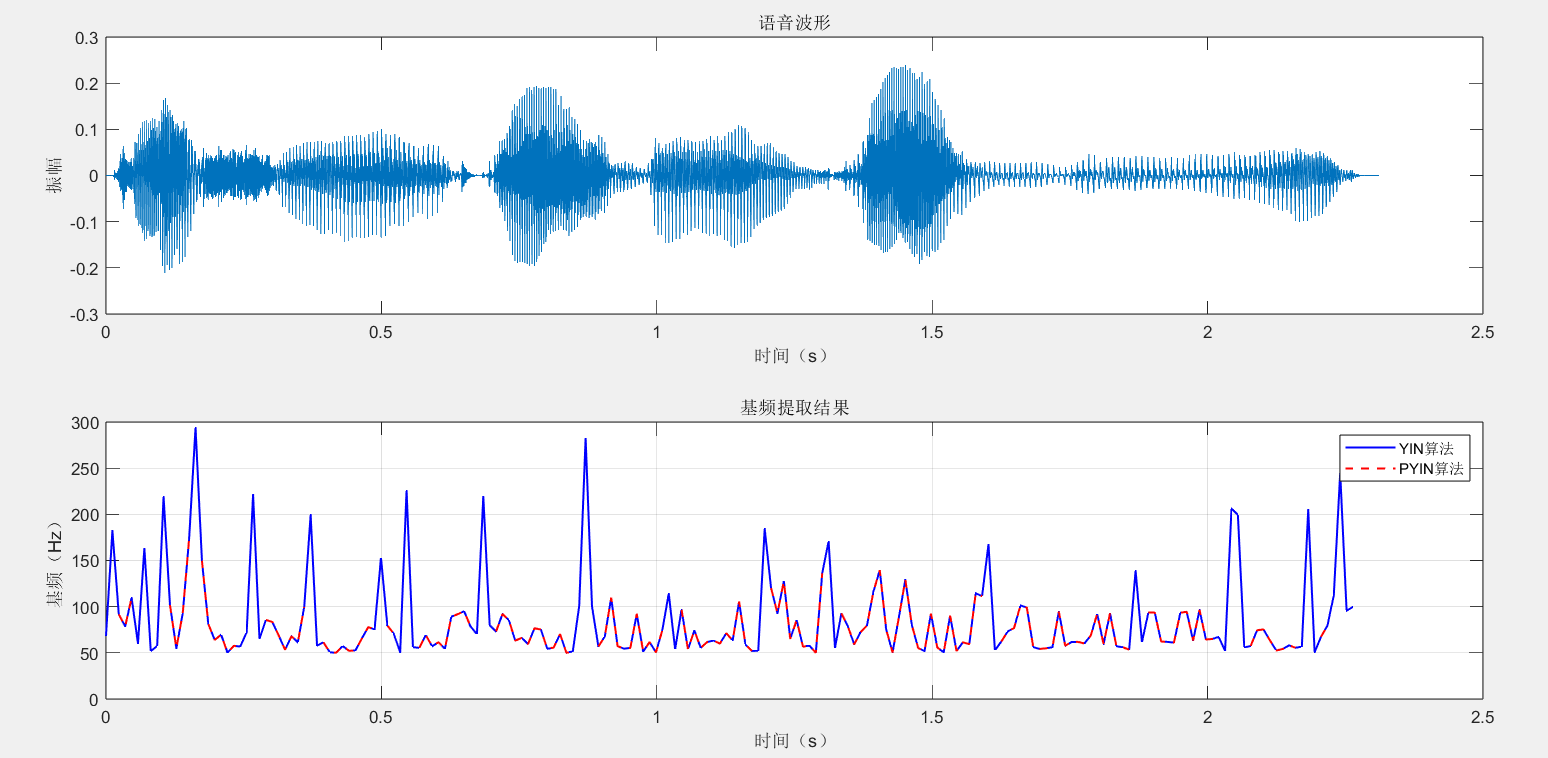Click the tallest YIN pitch peak near 300 Hz

[195, 430]
